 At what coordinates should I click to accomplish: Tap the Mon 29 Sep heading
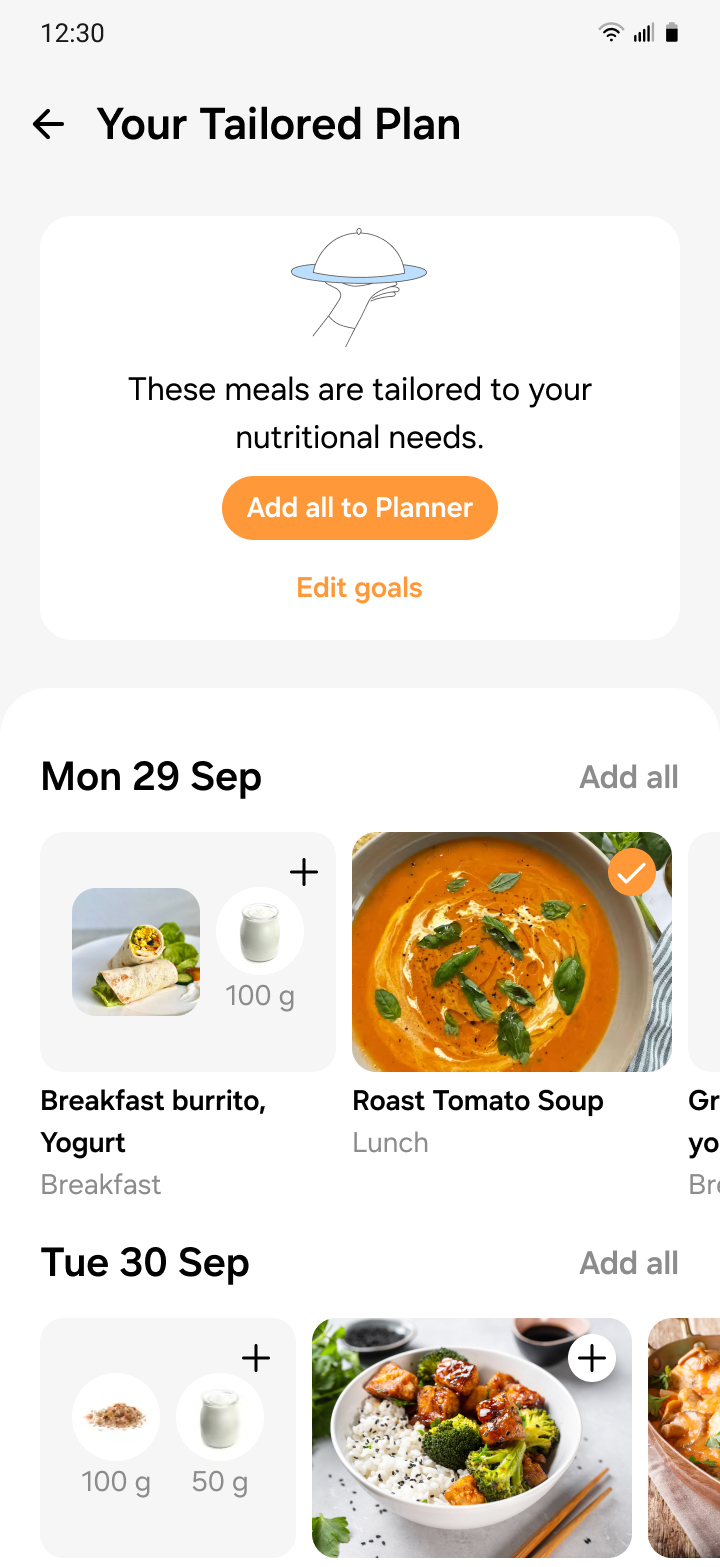coord(151,777)
